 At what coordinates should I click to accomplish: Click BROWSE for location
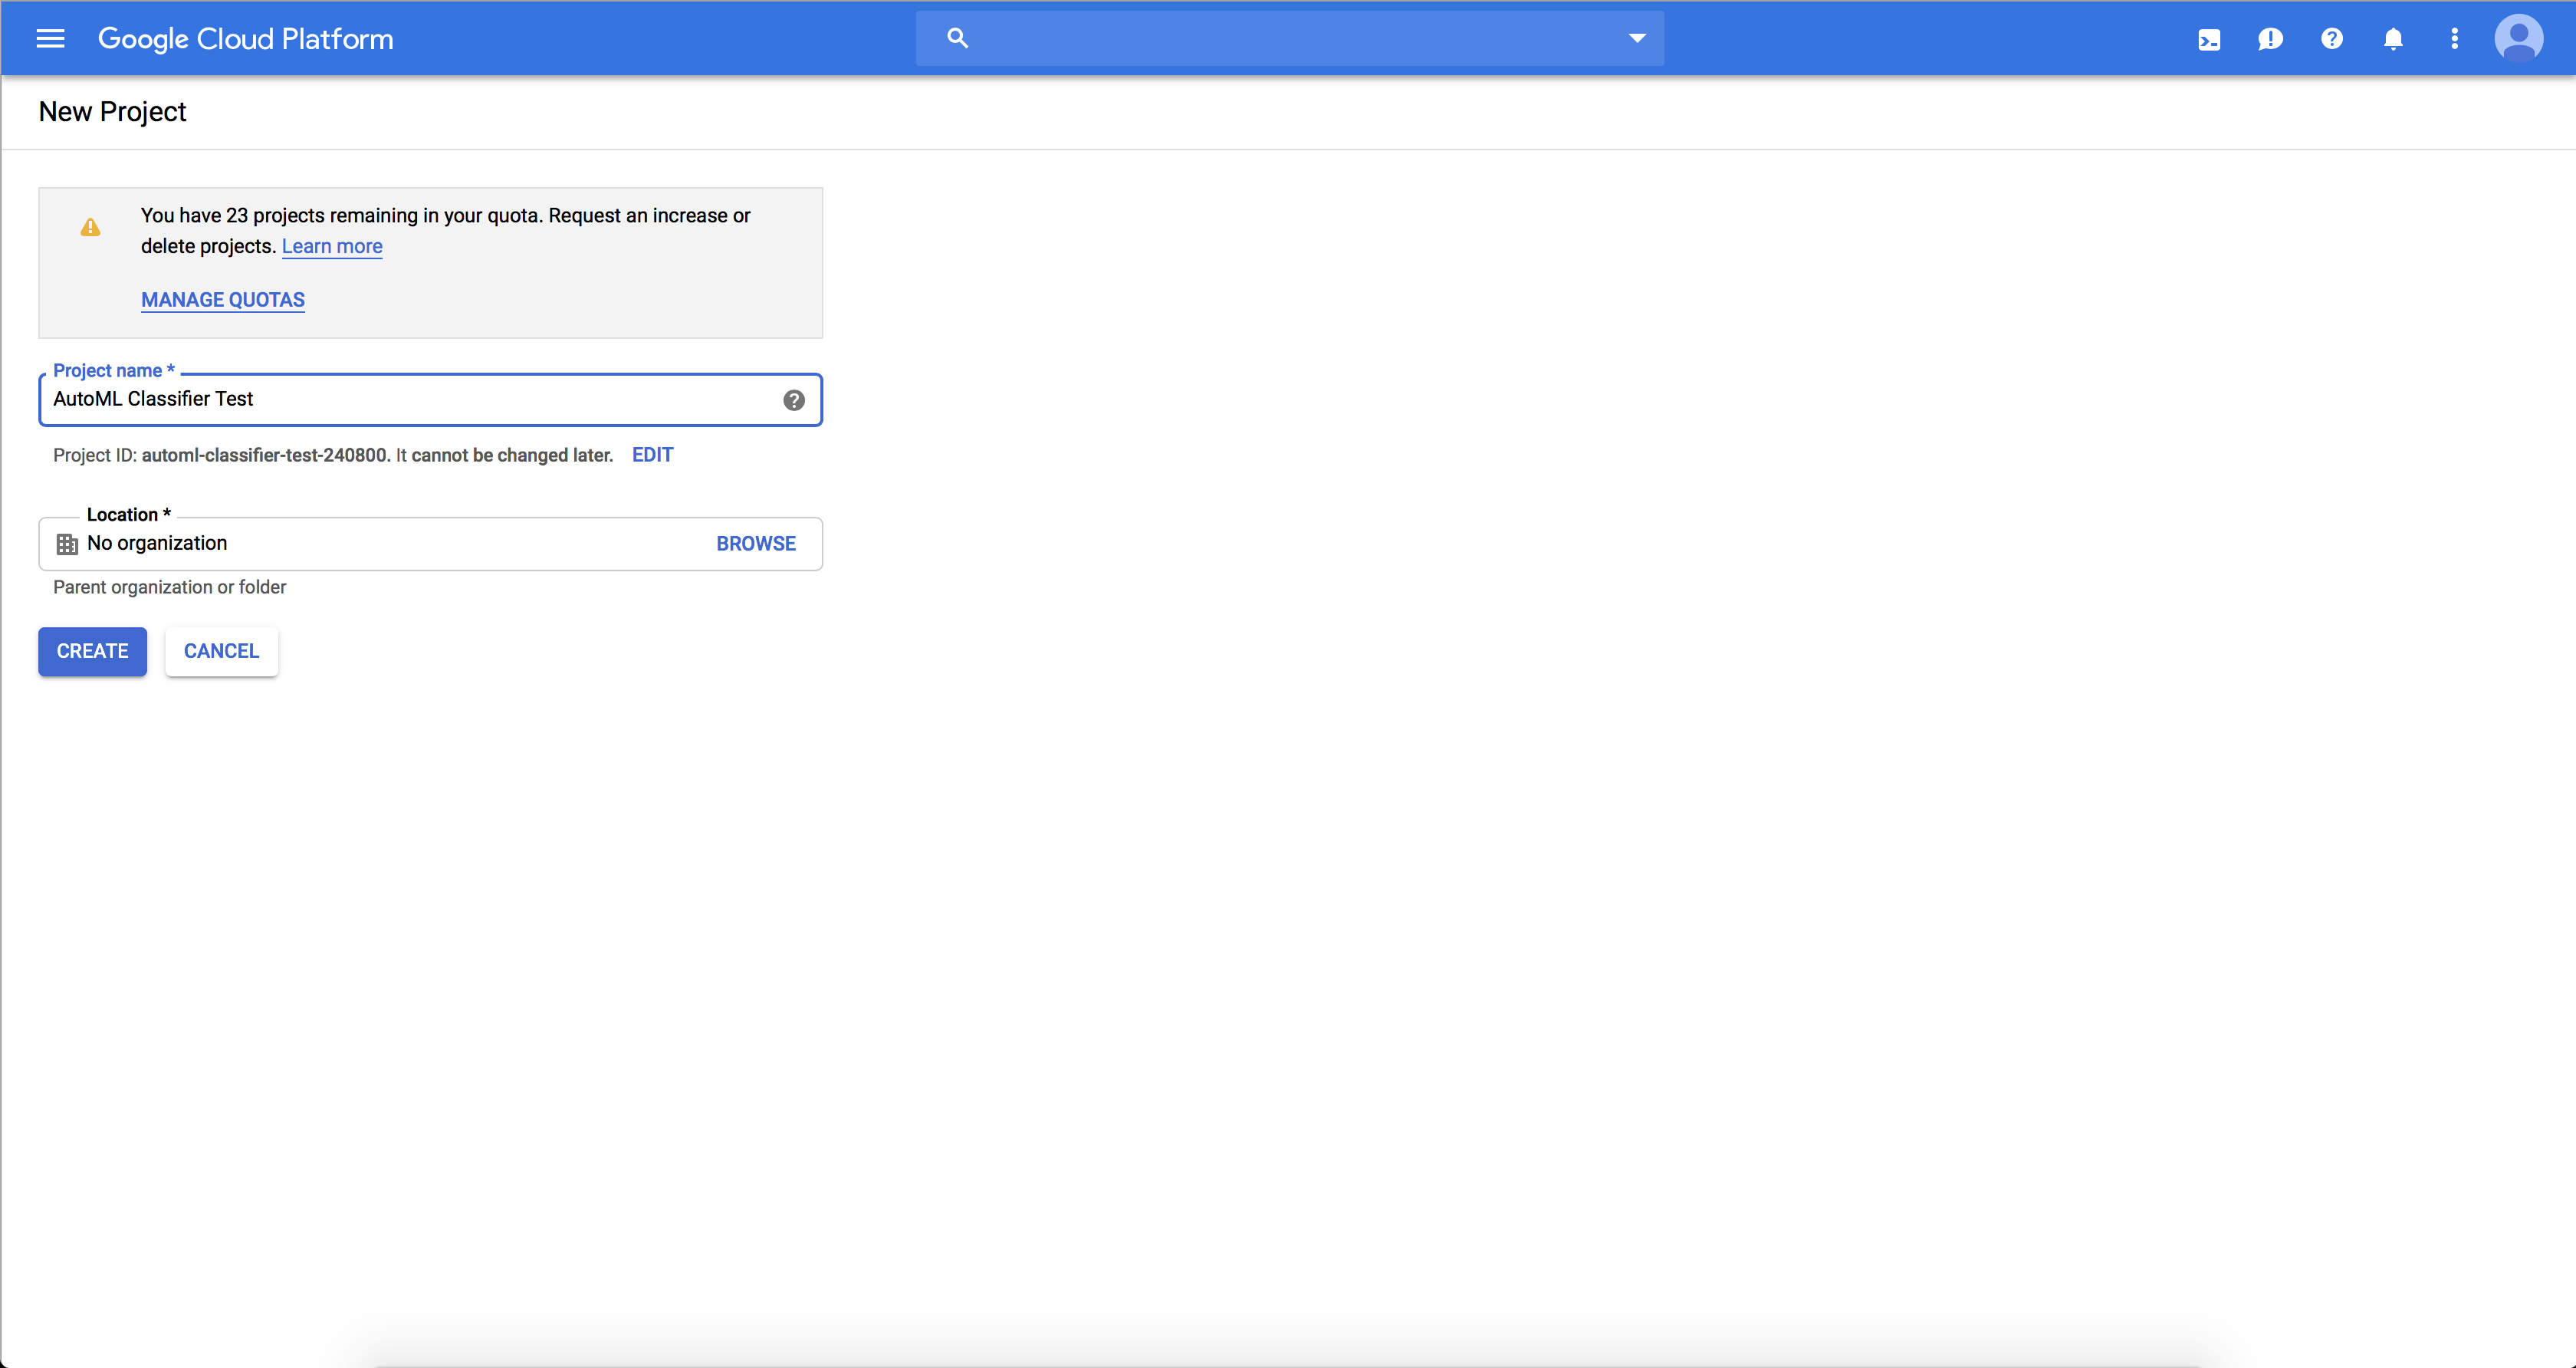756,544
